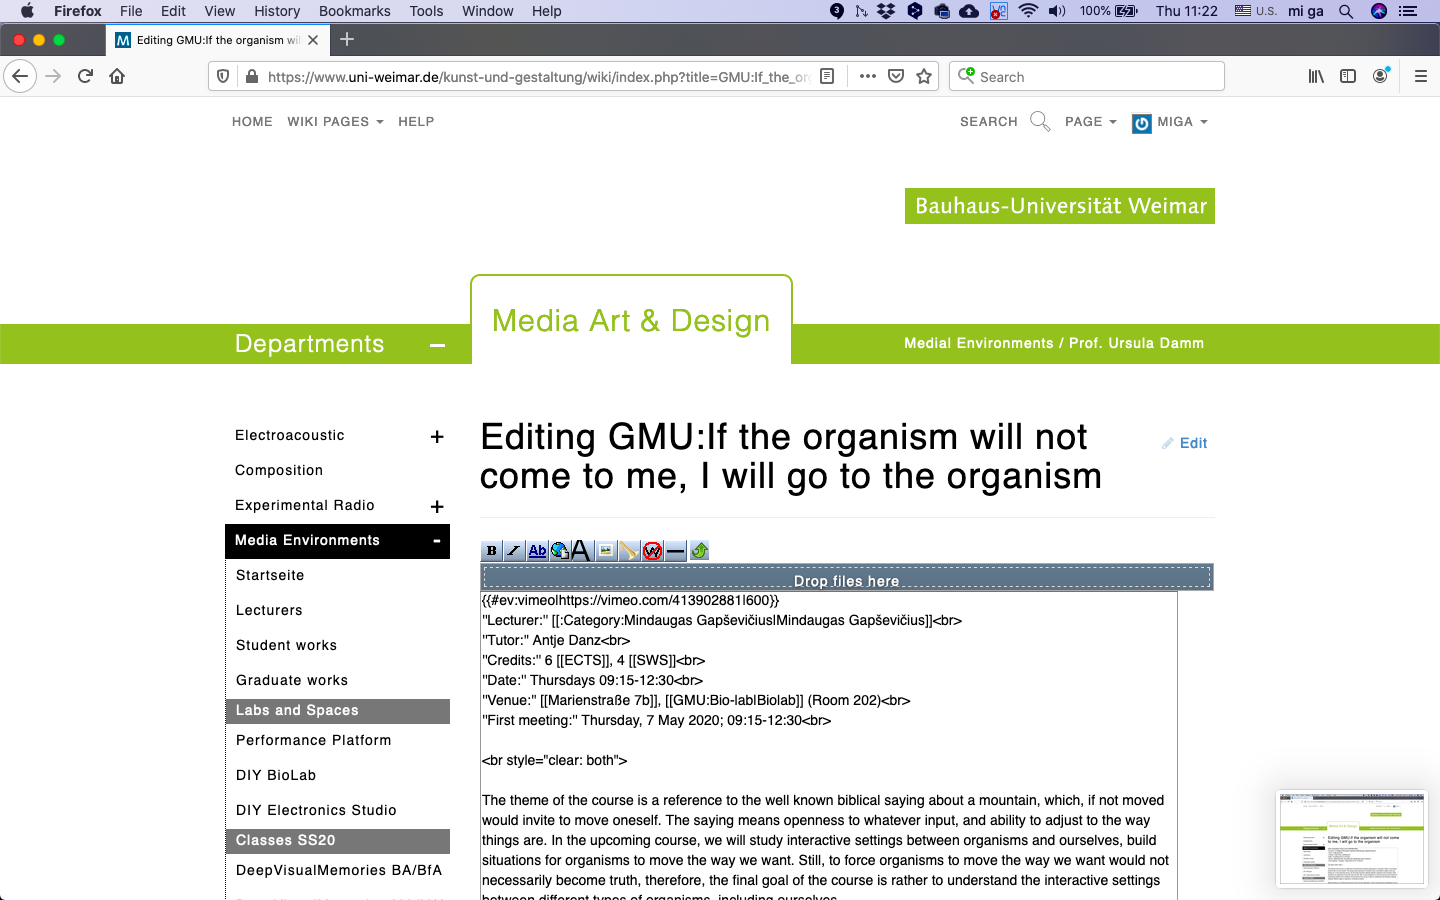Go back with browser back arrow
1440x900 pixels.
tap(20, 76)
